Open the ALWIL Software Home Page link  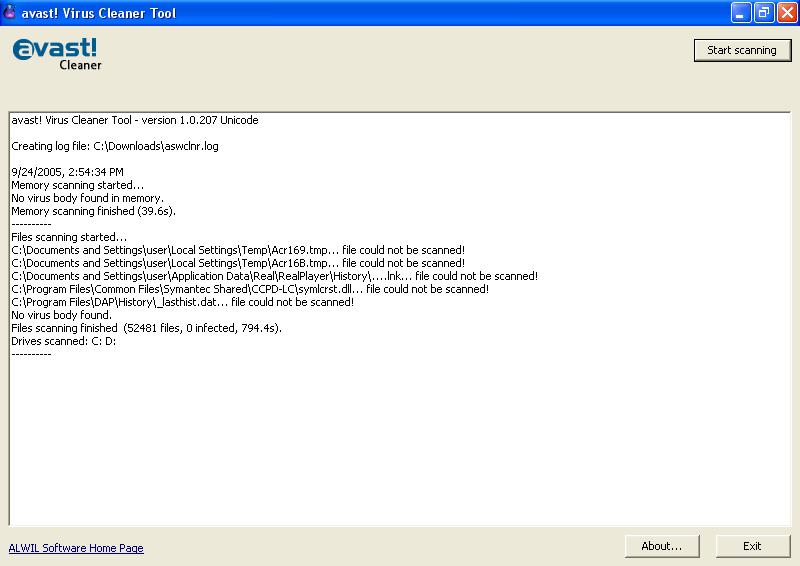tap(76, 548)
